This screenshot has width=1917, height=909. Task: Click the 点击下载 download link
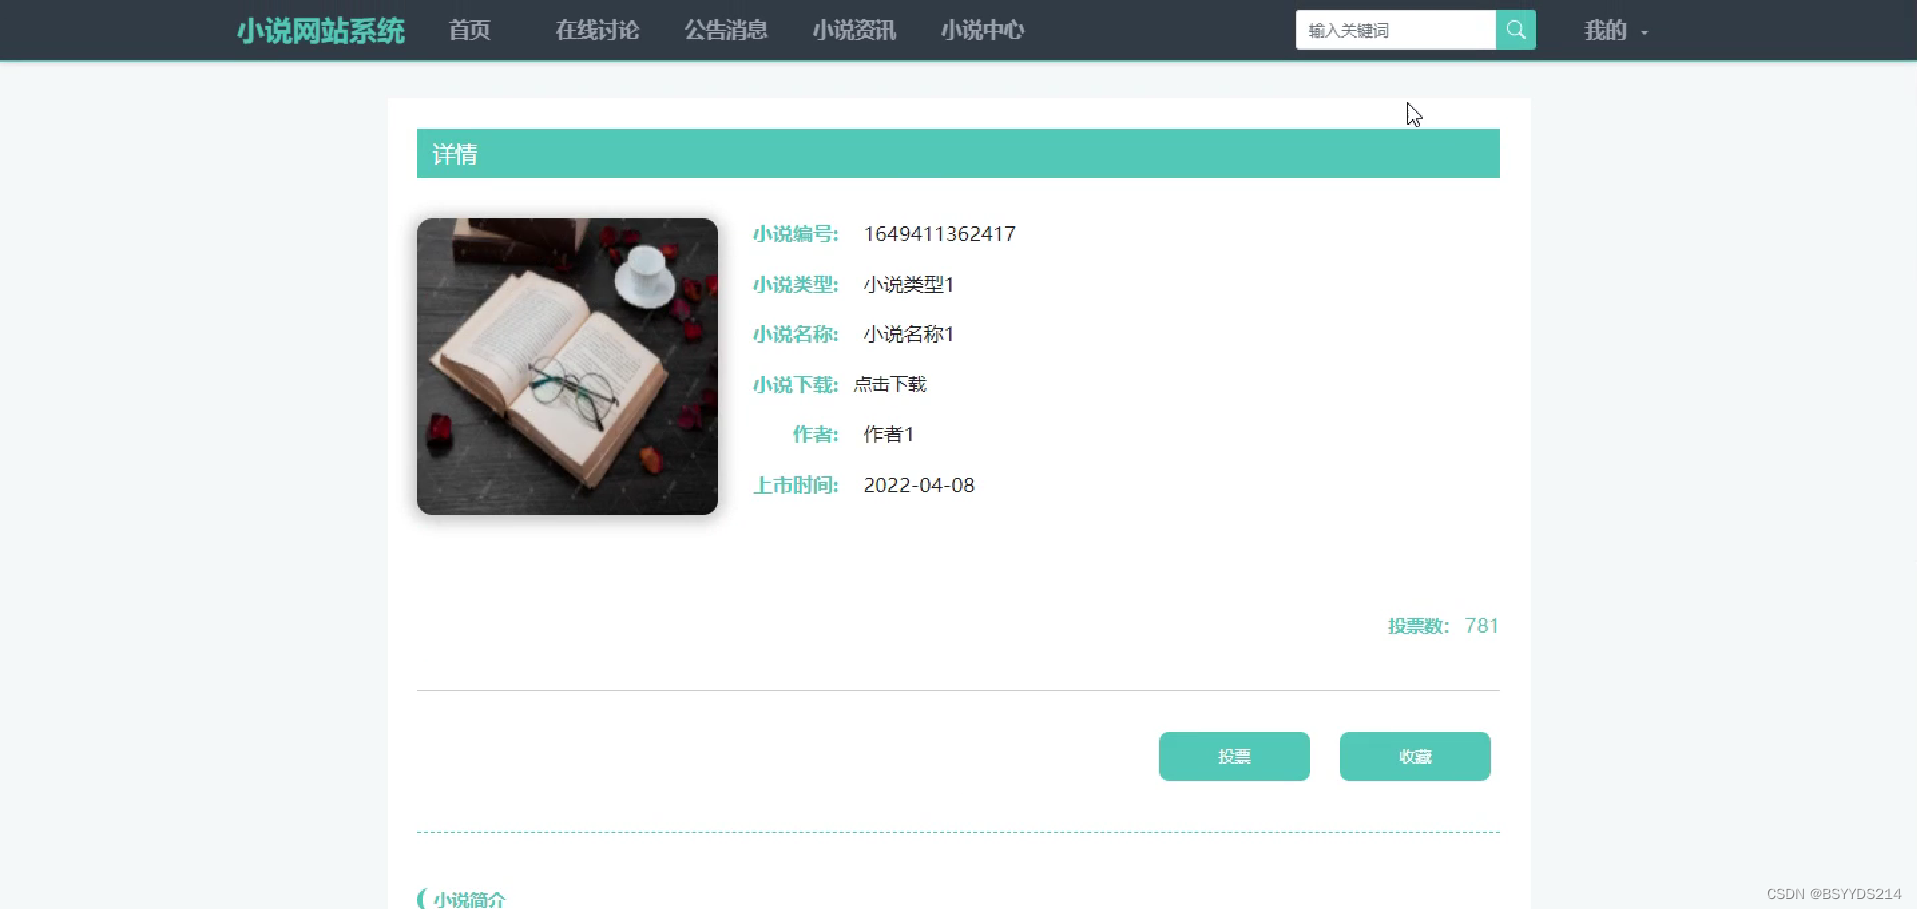(x=890, y=384)
